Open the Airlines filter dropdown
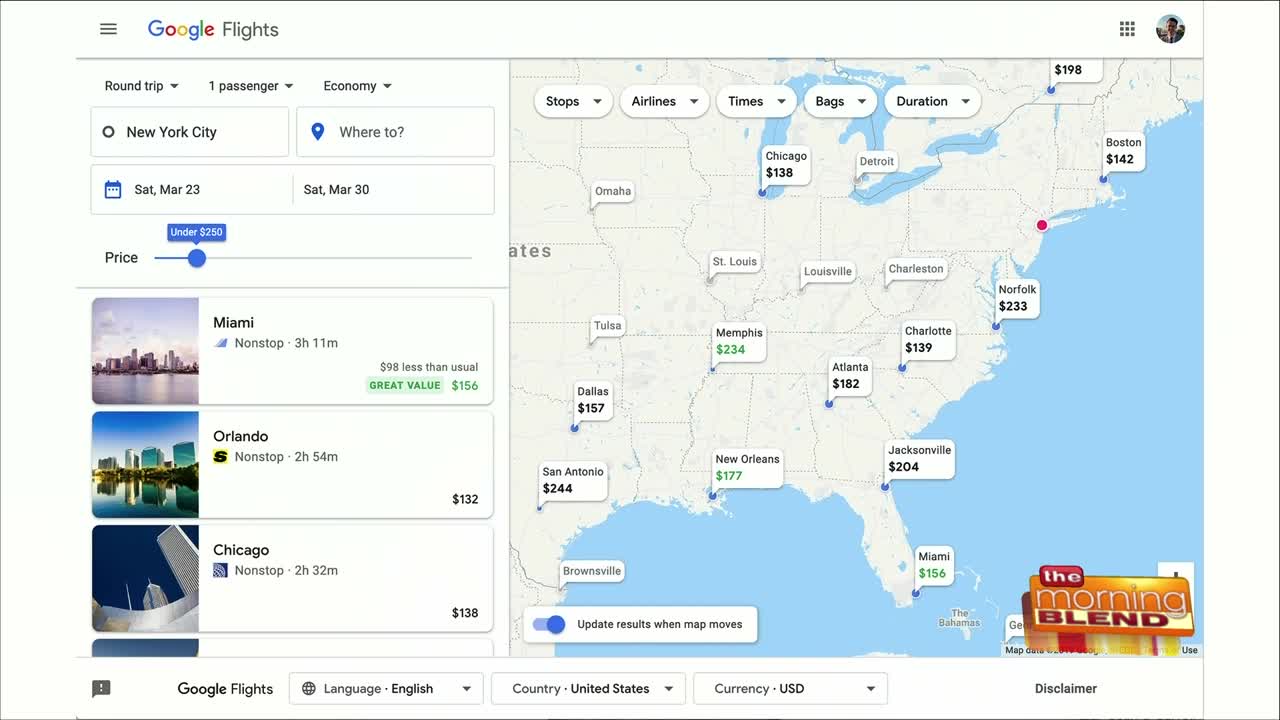This screenshot has width=1280, height=720. [664, 101]
